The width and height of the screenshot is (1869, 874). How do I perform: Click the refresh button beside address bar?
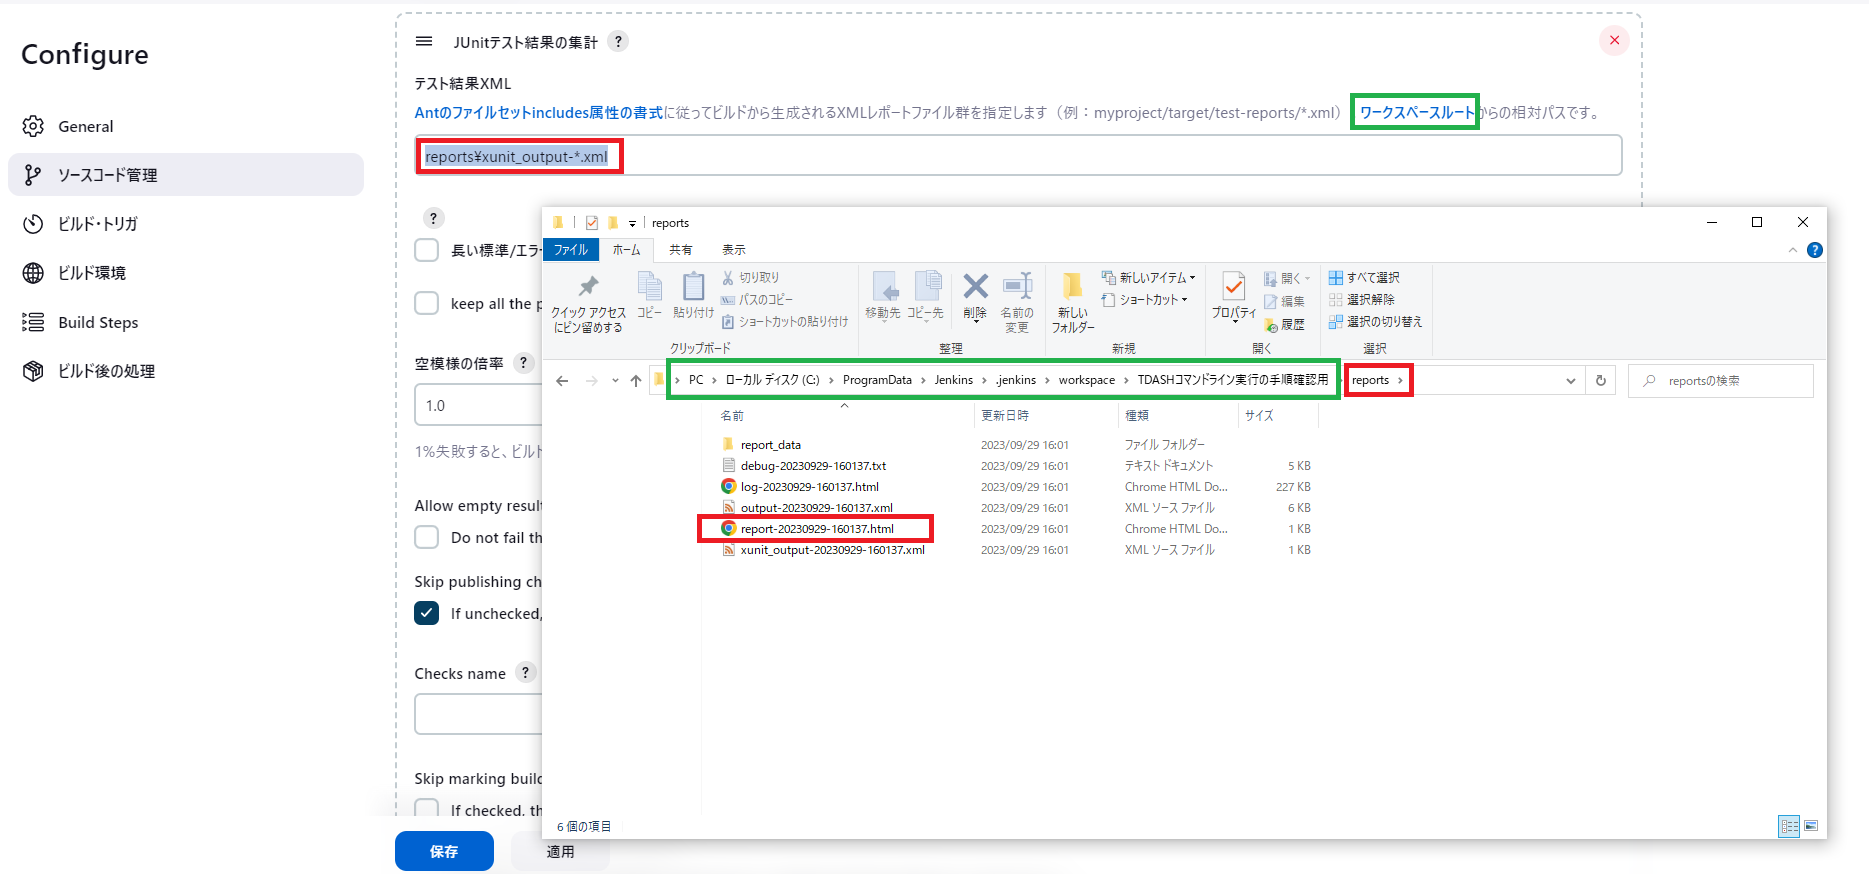(1600, 381)
